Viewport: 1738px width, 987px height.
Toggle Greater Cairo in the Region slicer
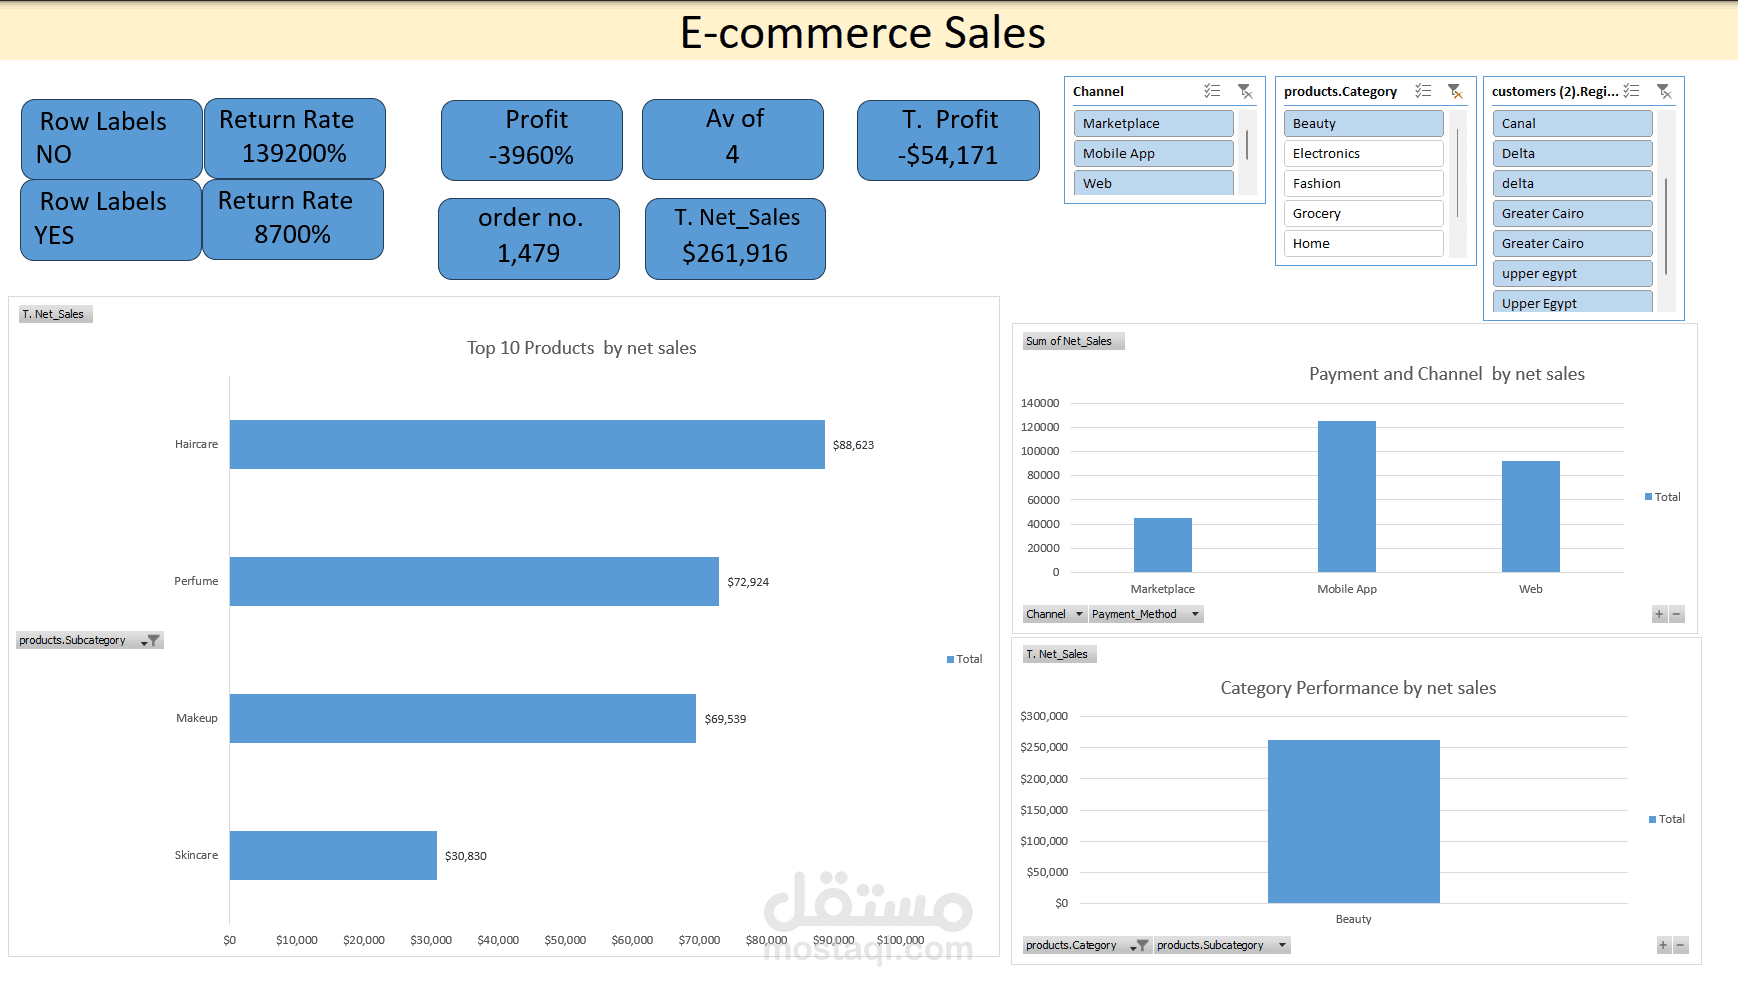click(1572, 213)
